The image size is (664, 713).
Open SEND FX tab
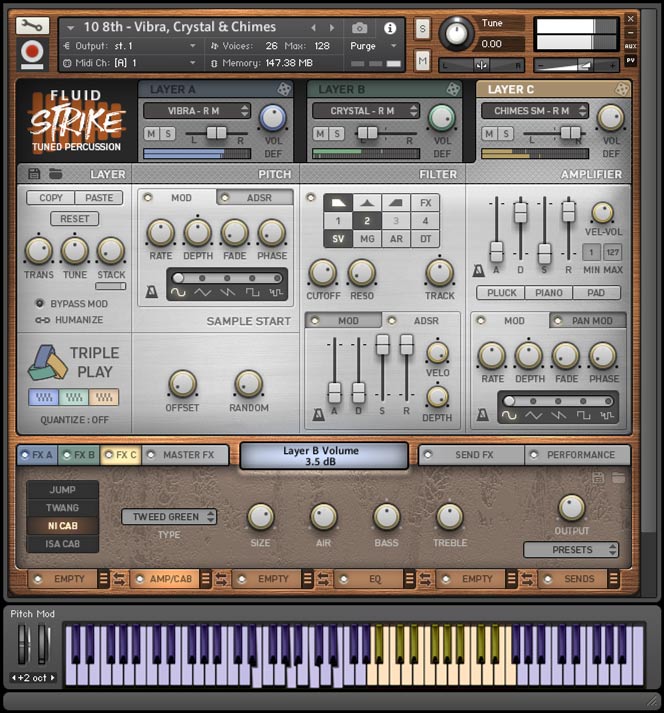point(471,455)
